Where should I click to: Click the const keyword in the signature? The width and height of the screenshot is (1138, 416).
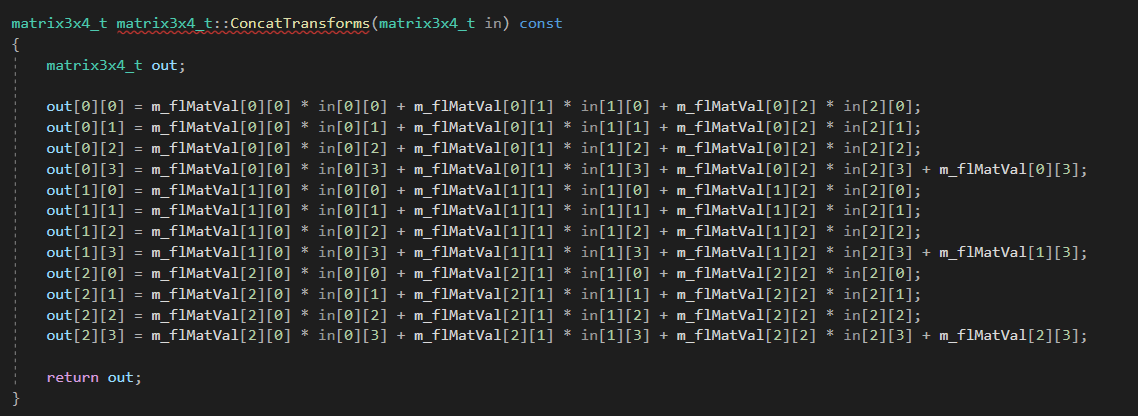coord(541,23)
